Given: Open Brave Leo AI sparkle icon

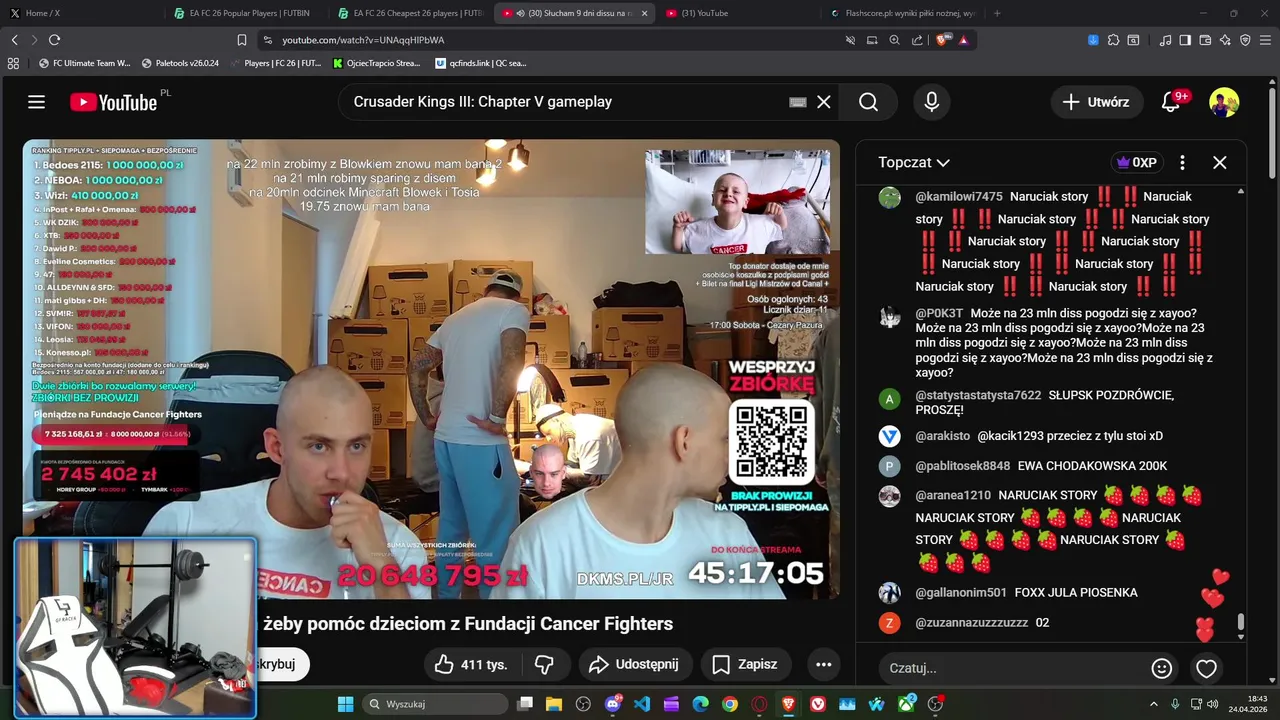Looking at the screenshot, I should [1225, 40].
